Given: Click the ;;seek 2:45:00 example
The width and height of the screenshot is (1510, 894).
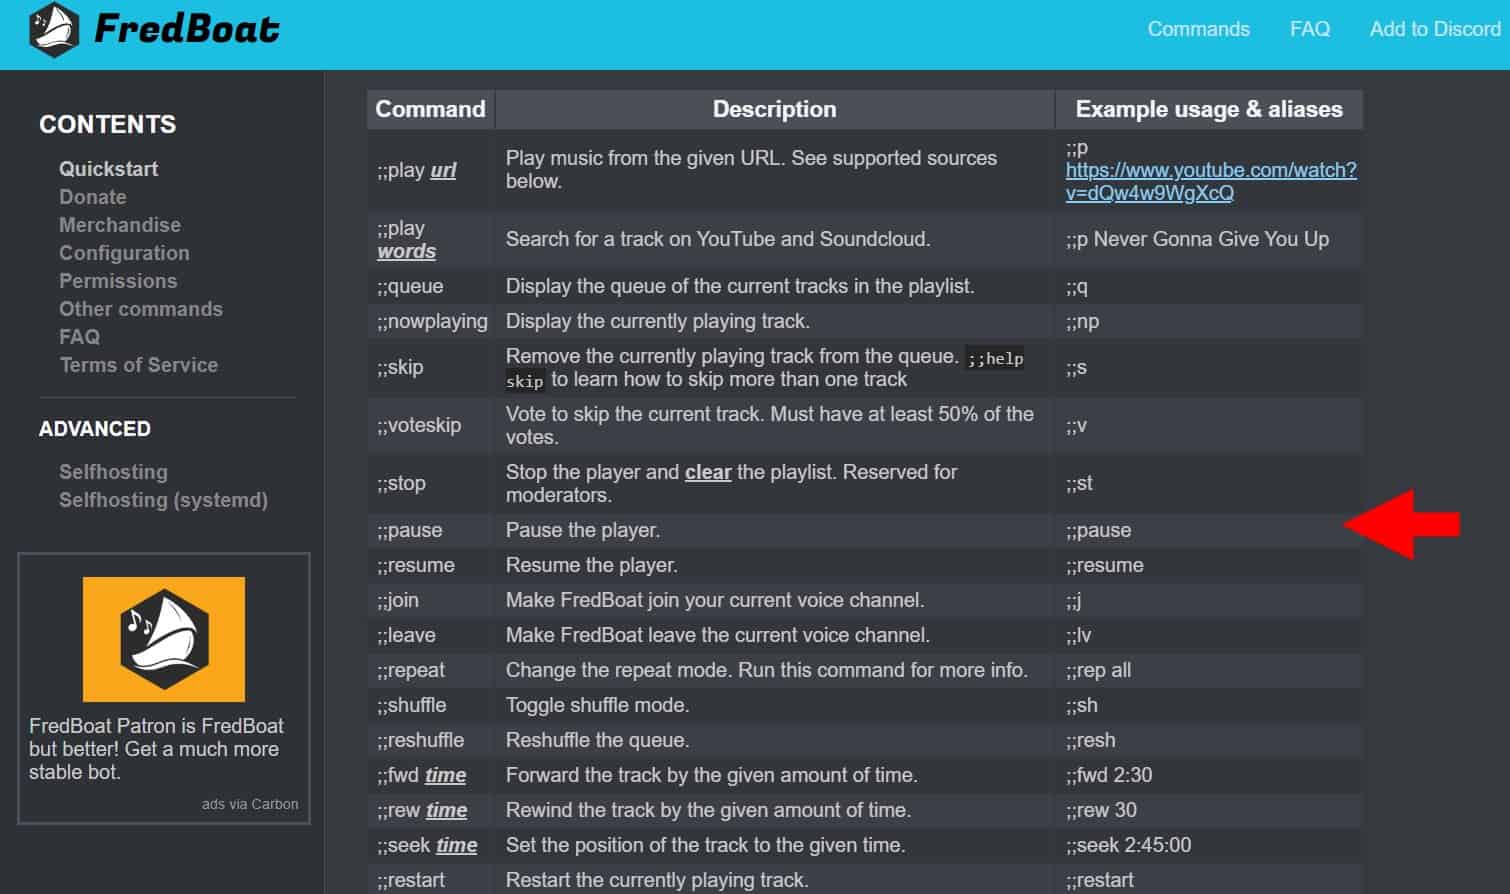Looking at the screenshot, I should [x=1128, y=845].
